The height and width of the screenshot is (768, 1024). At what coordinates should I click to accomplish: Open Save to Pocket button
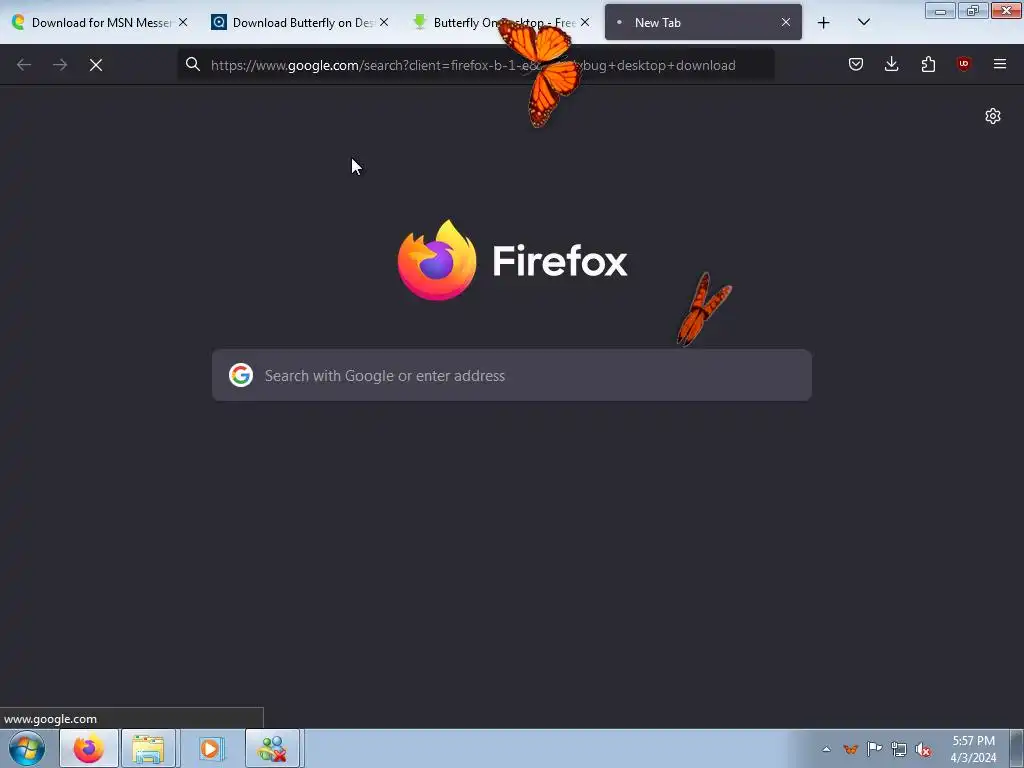[856, 64]
